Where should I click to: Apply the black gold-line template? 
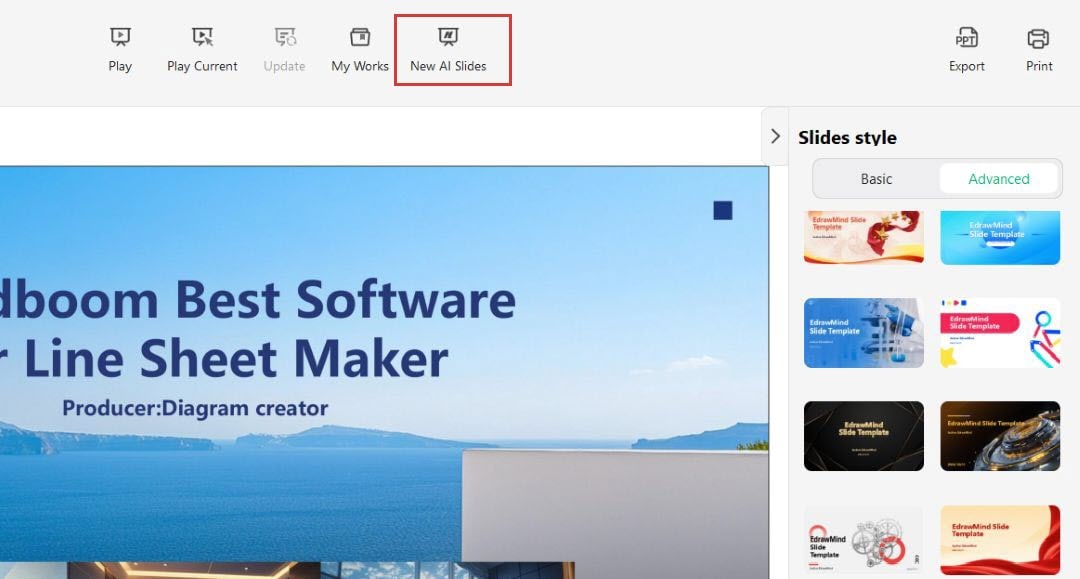(864, 436)
